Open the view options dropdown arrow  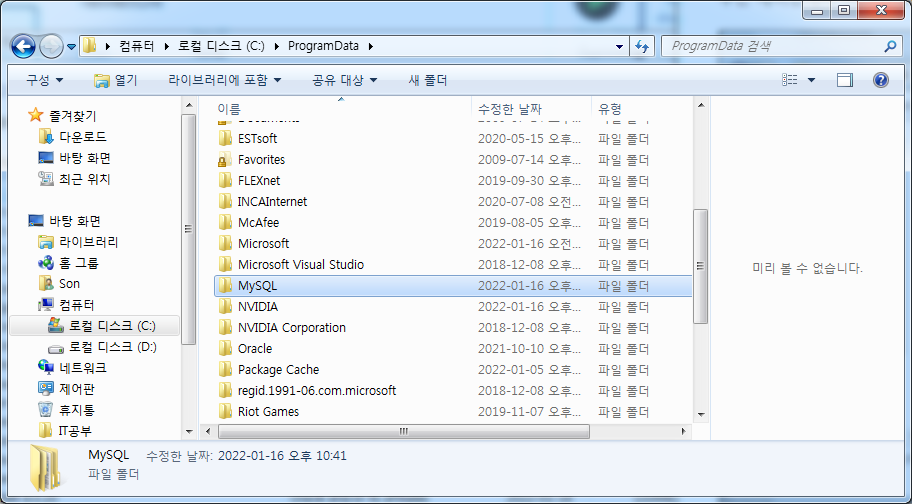point(811,80)
